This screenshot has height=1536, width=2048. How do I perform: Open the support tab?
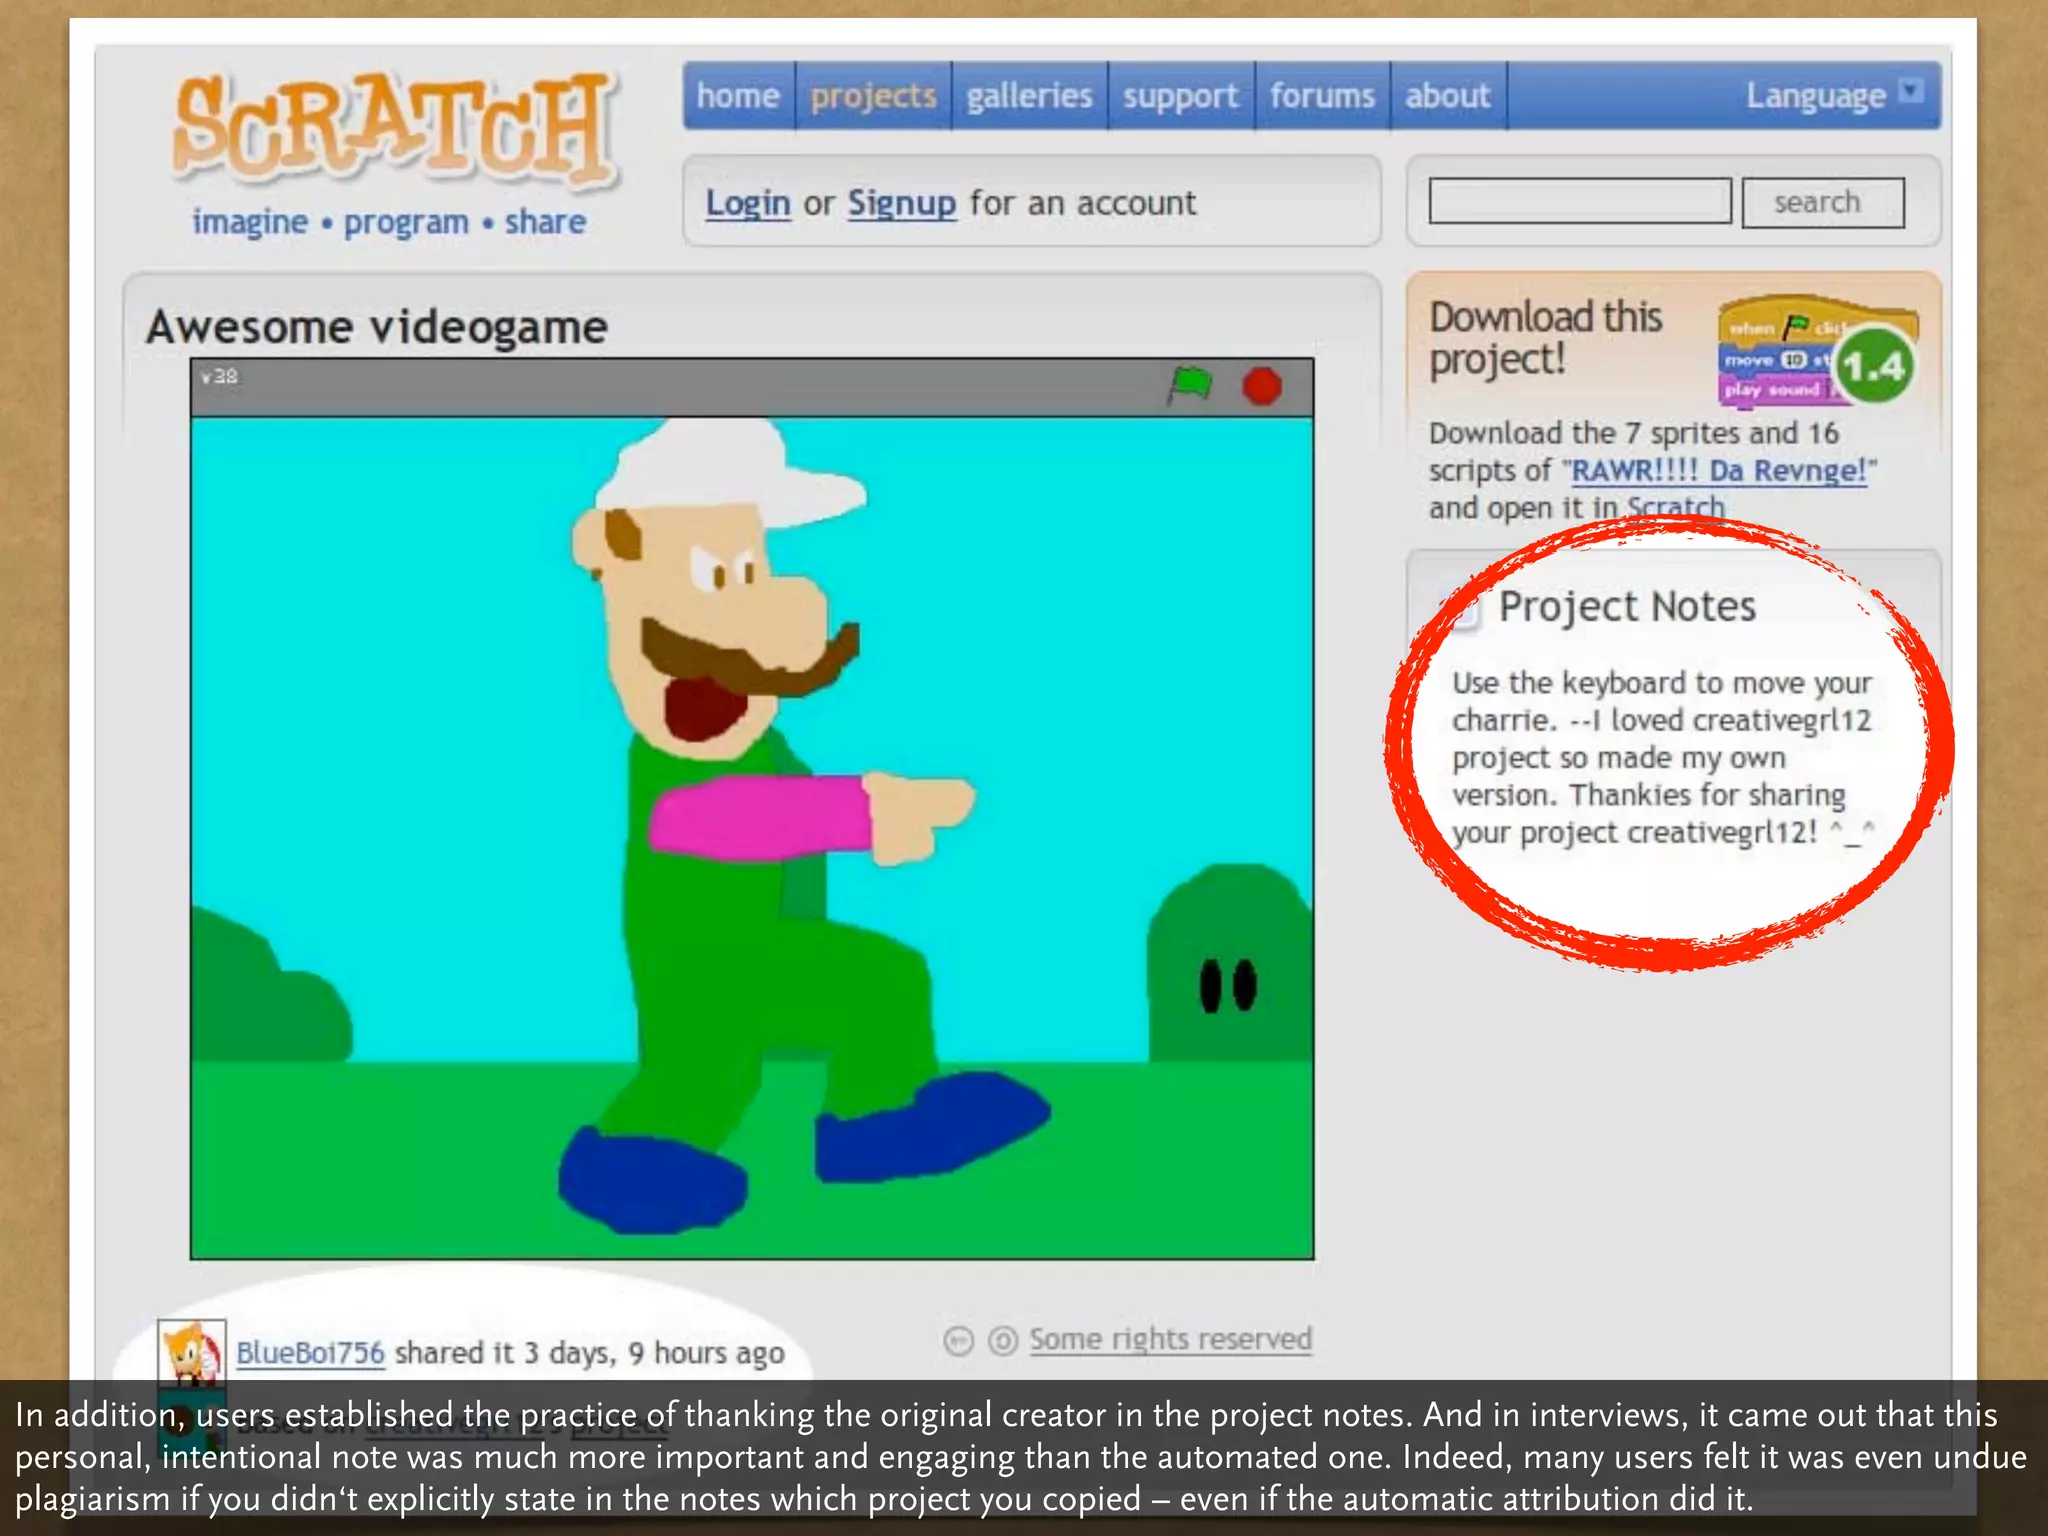click(1180, 96)
